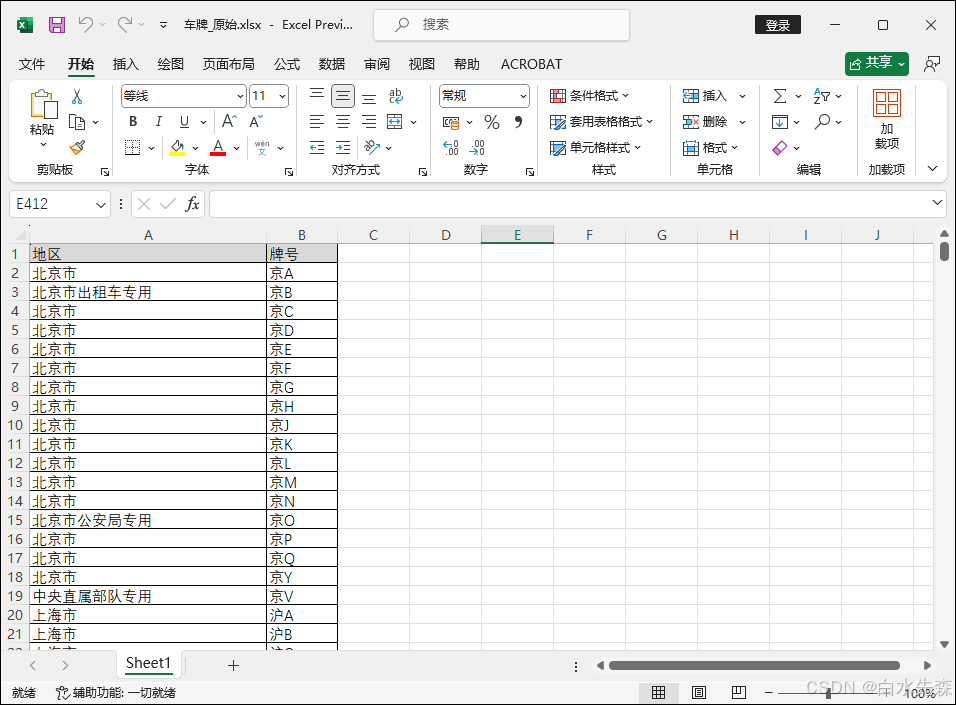Undo the last action

point(85,24)
